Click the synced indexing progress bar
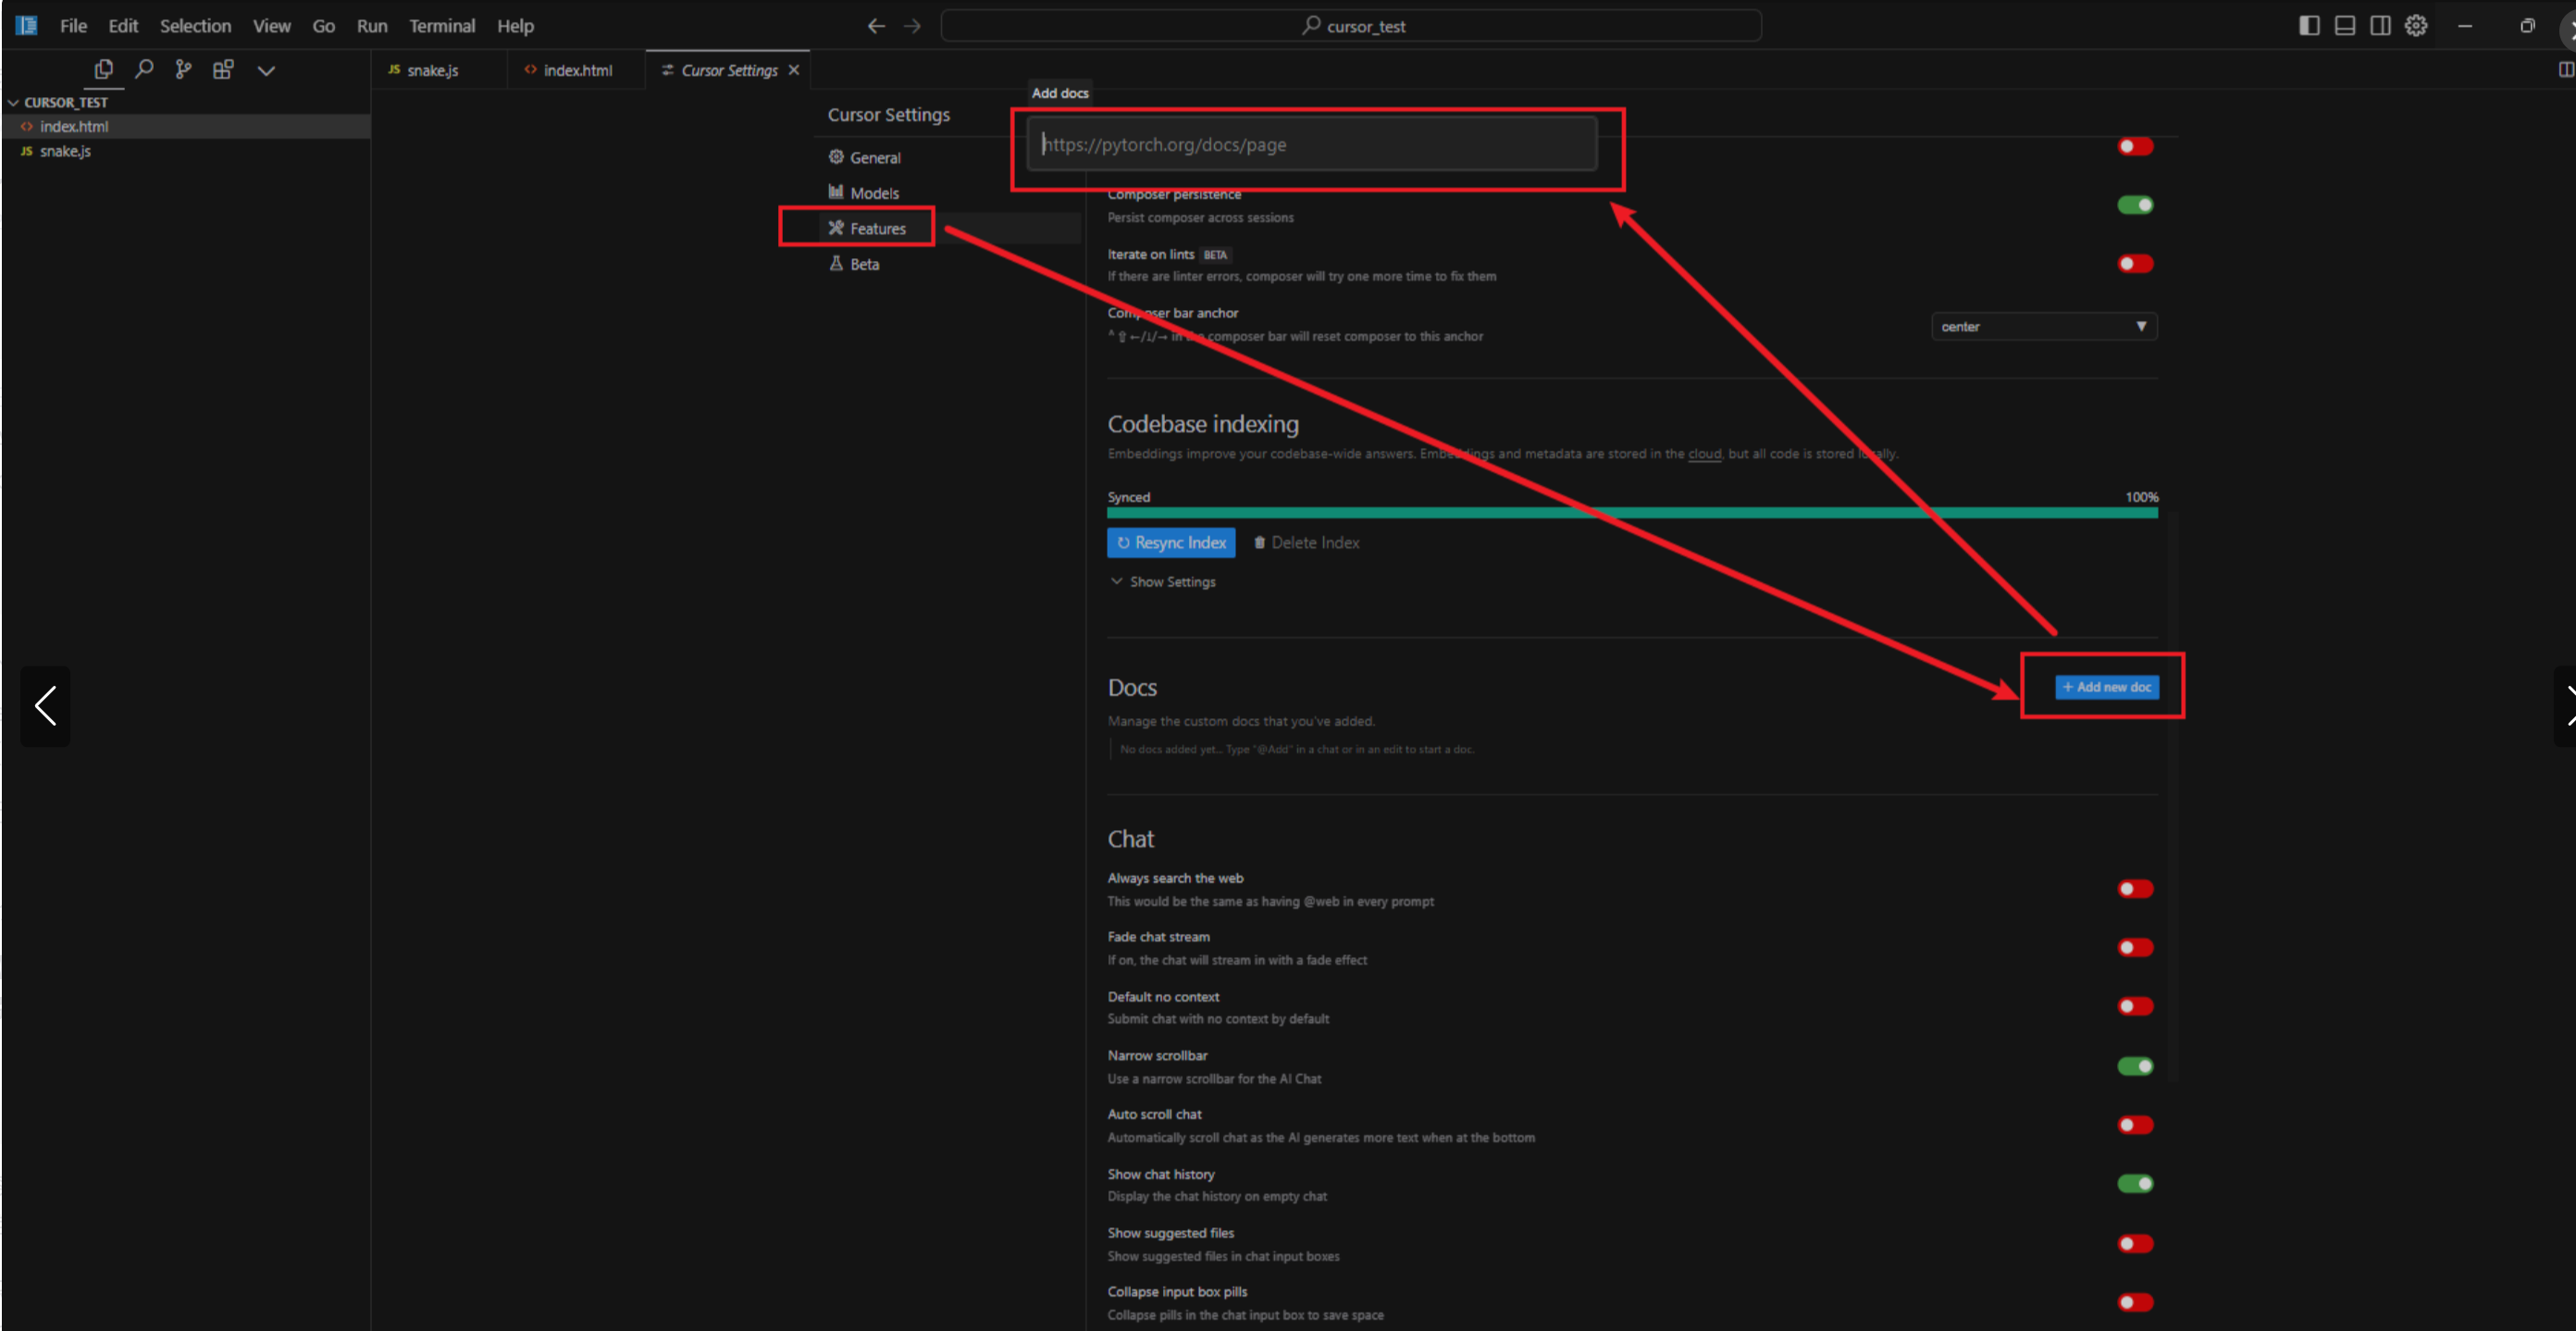Image resolution: width=2576 pixels, height=1331 pixels. [1631, 513]
